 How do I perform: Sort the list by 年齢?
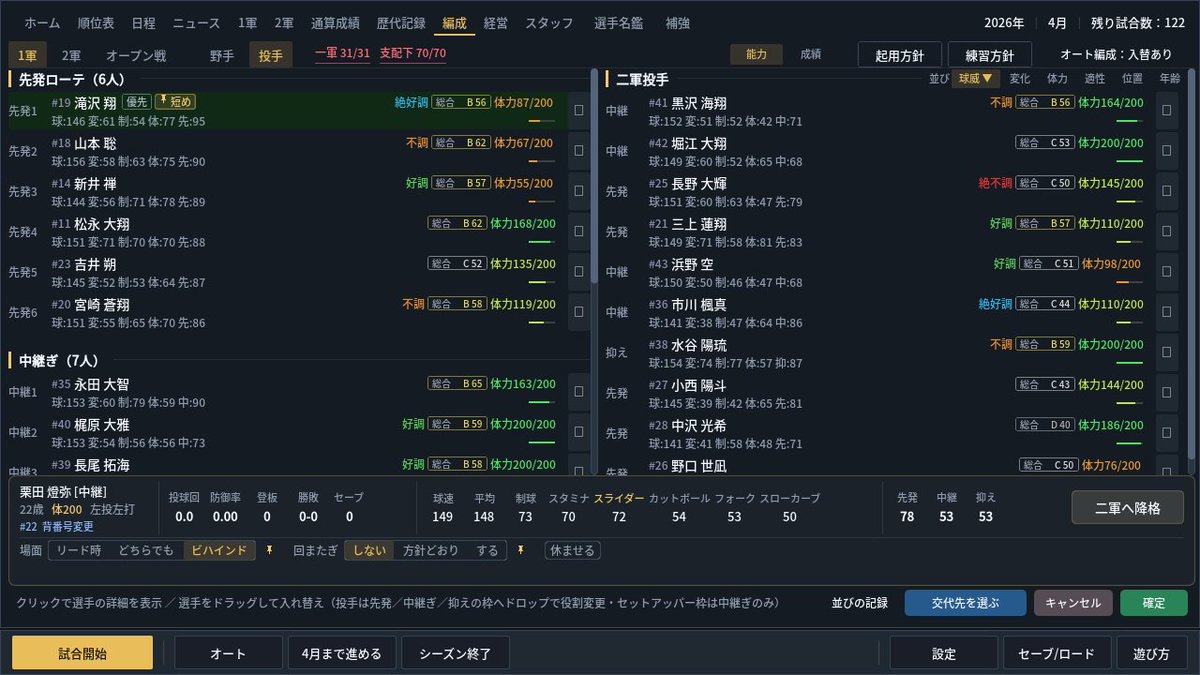(x=1169, y=78)
